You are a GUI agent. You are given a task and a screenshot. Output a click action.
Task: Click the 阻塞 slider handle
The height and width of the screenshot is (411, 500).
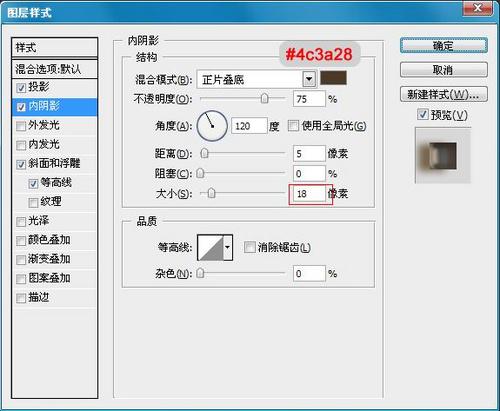[x=200, y=173]
